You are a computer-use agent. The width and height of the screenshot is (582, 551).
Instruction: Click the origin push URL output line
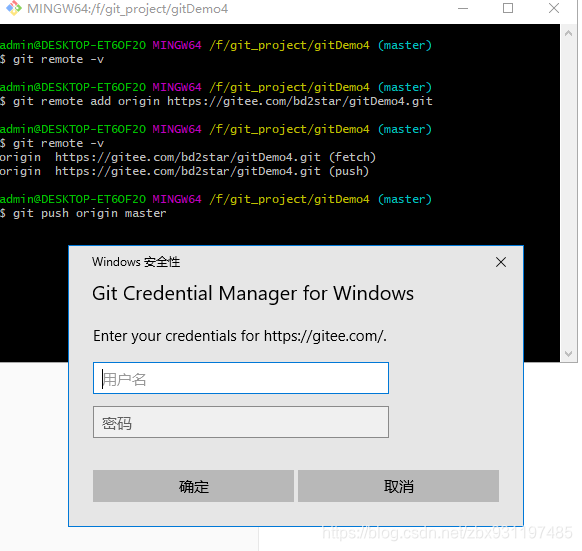(184, 172)
